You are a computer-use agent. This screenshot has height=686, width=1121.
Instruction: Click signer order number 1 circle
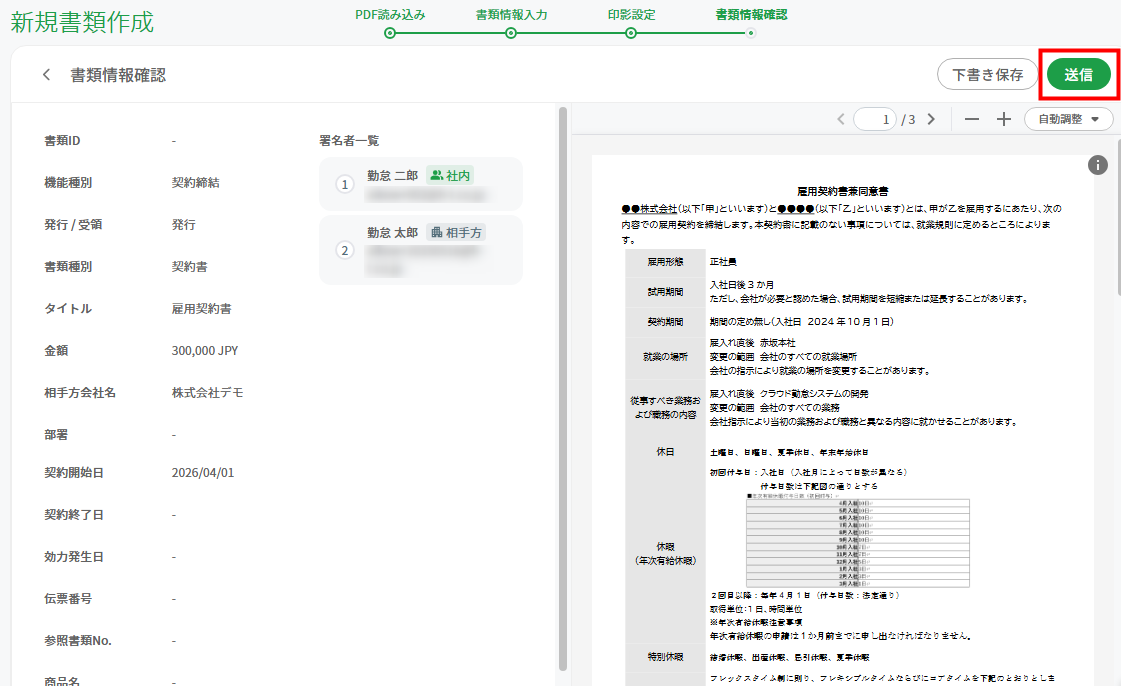click(x=345, y=184)
